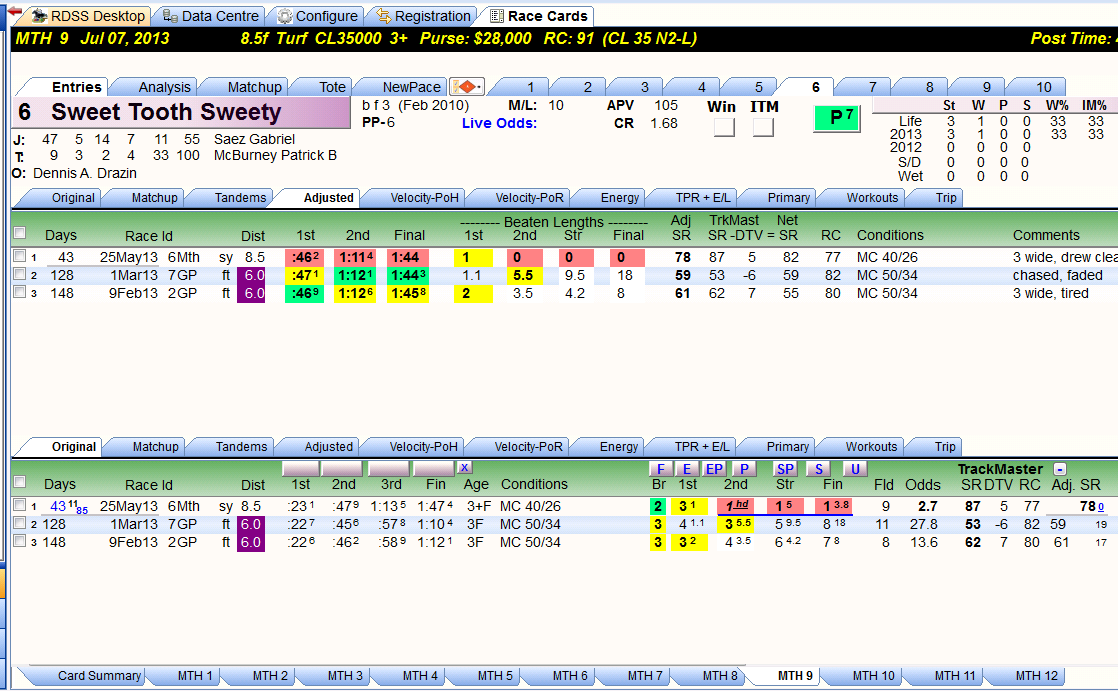Click the green P7 button
This screenshot has width=1118, height=691.
pos(837,118)
